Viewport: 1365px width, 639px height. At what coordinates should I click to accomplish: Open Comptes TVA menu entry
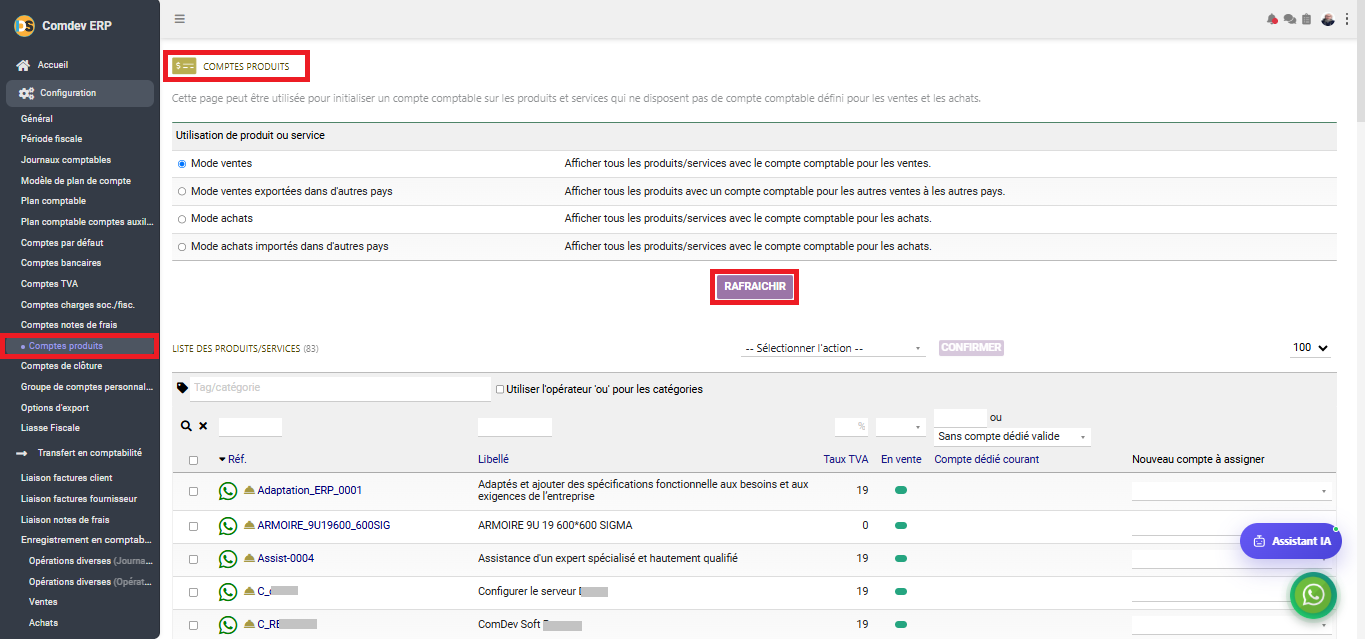(x=49, y=284)
